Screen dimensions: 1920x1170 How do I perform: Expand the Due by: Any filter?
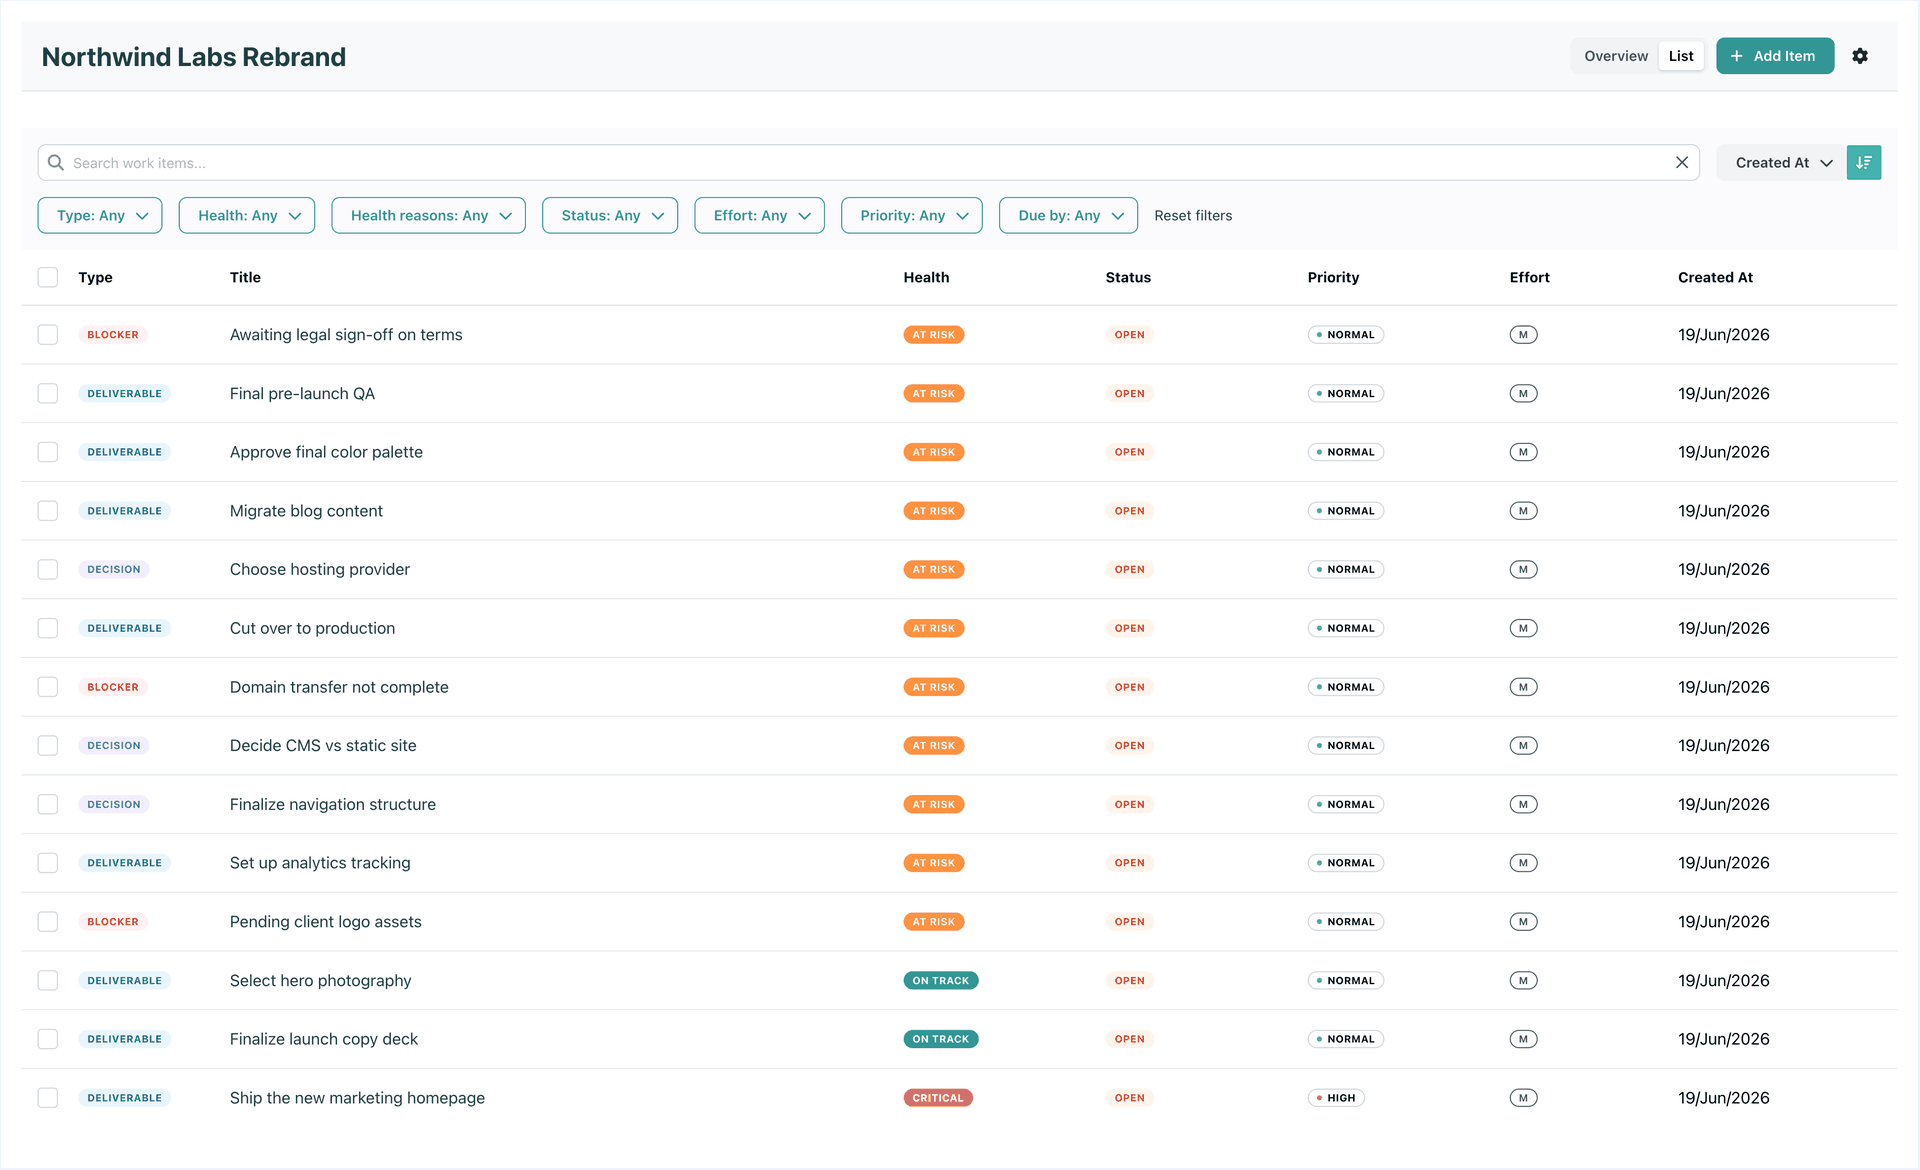click(1068, 215)
